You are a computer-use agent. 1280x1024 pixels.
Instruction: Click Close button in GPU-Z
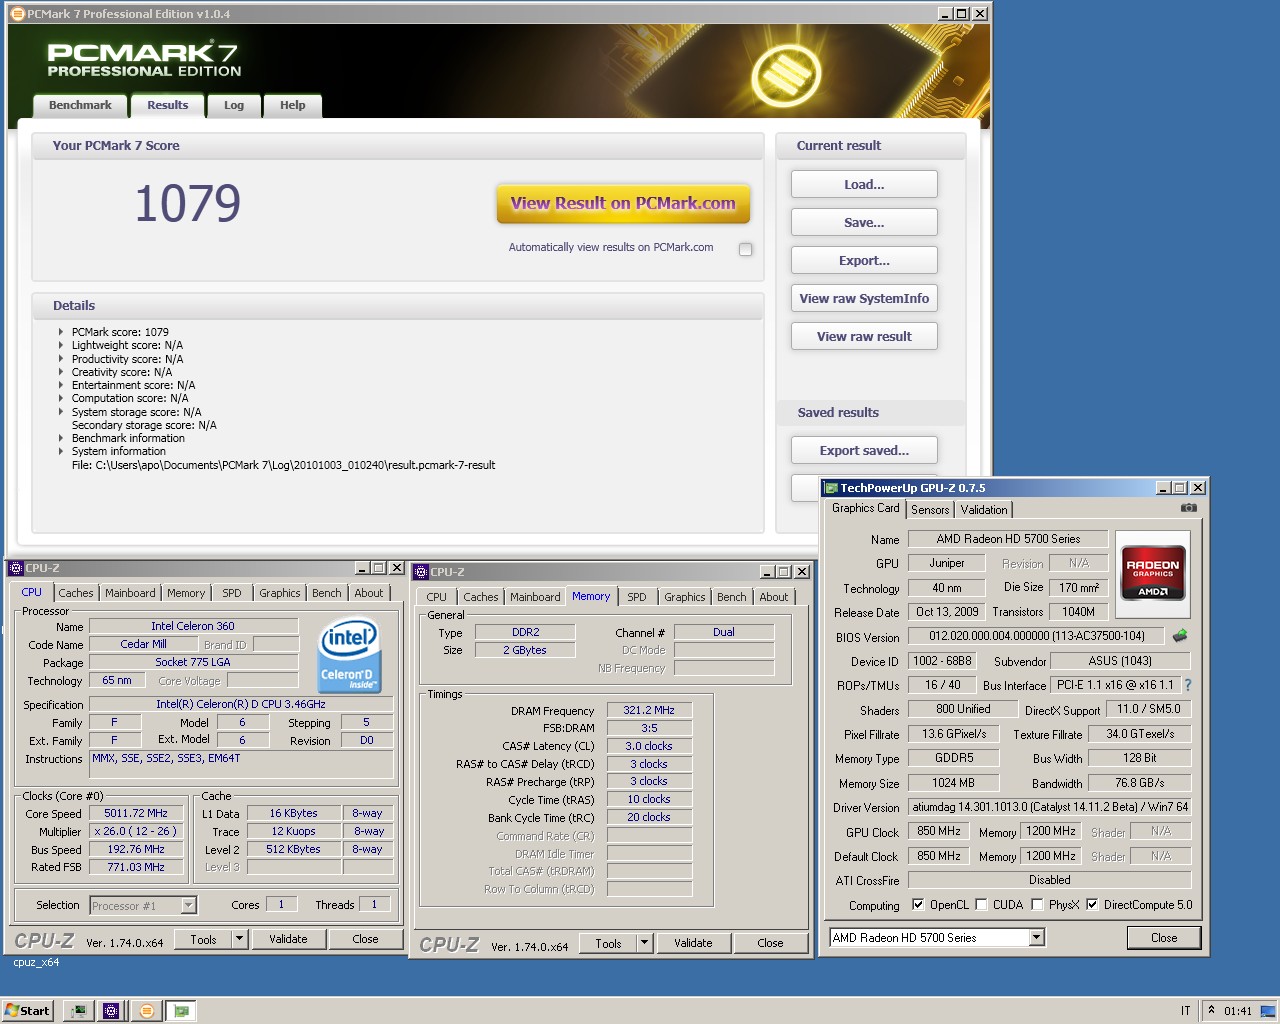(1164, 938)
